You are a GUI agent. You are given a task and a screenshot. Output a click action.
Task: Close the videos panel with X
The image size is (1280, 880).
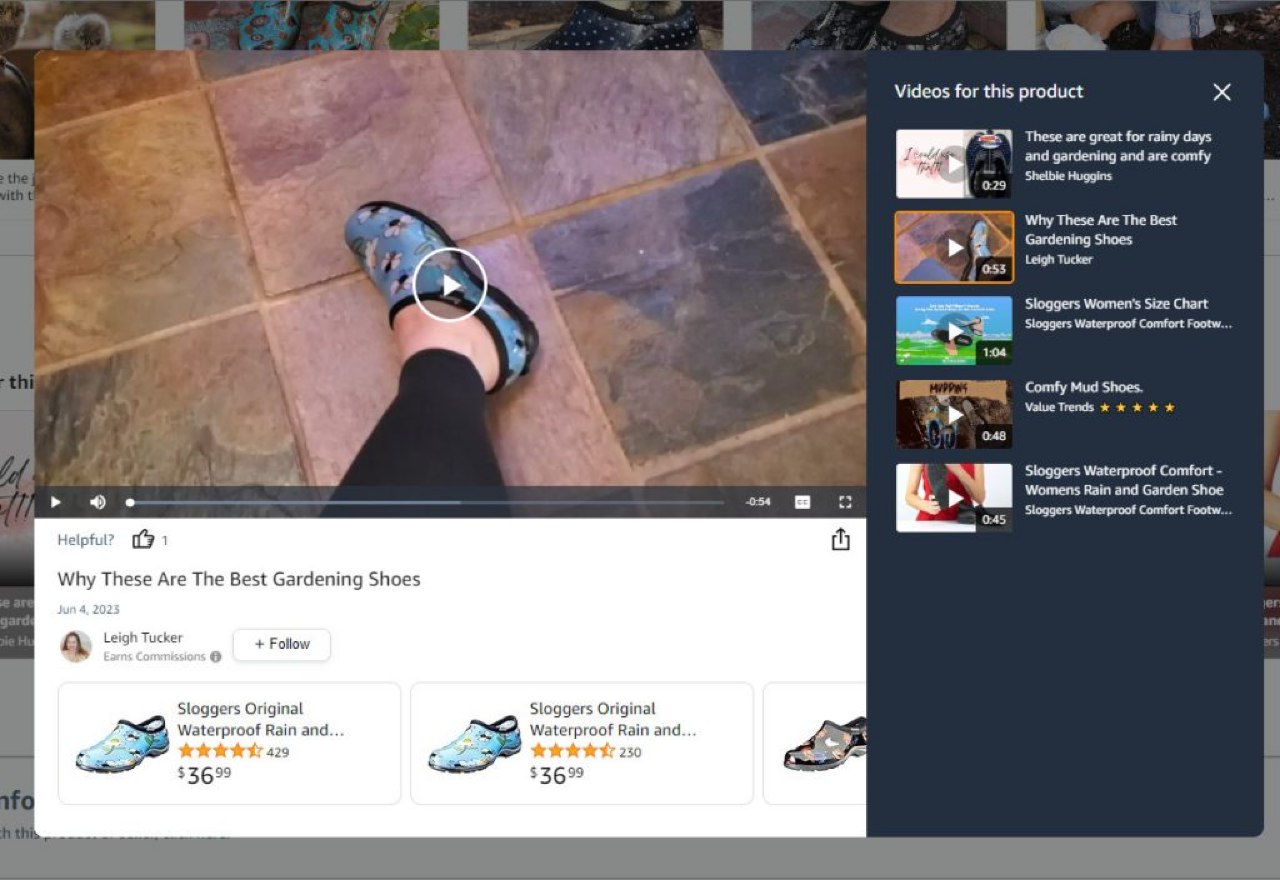[1222, 92]
